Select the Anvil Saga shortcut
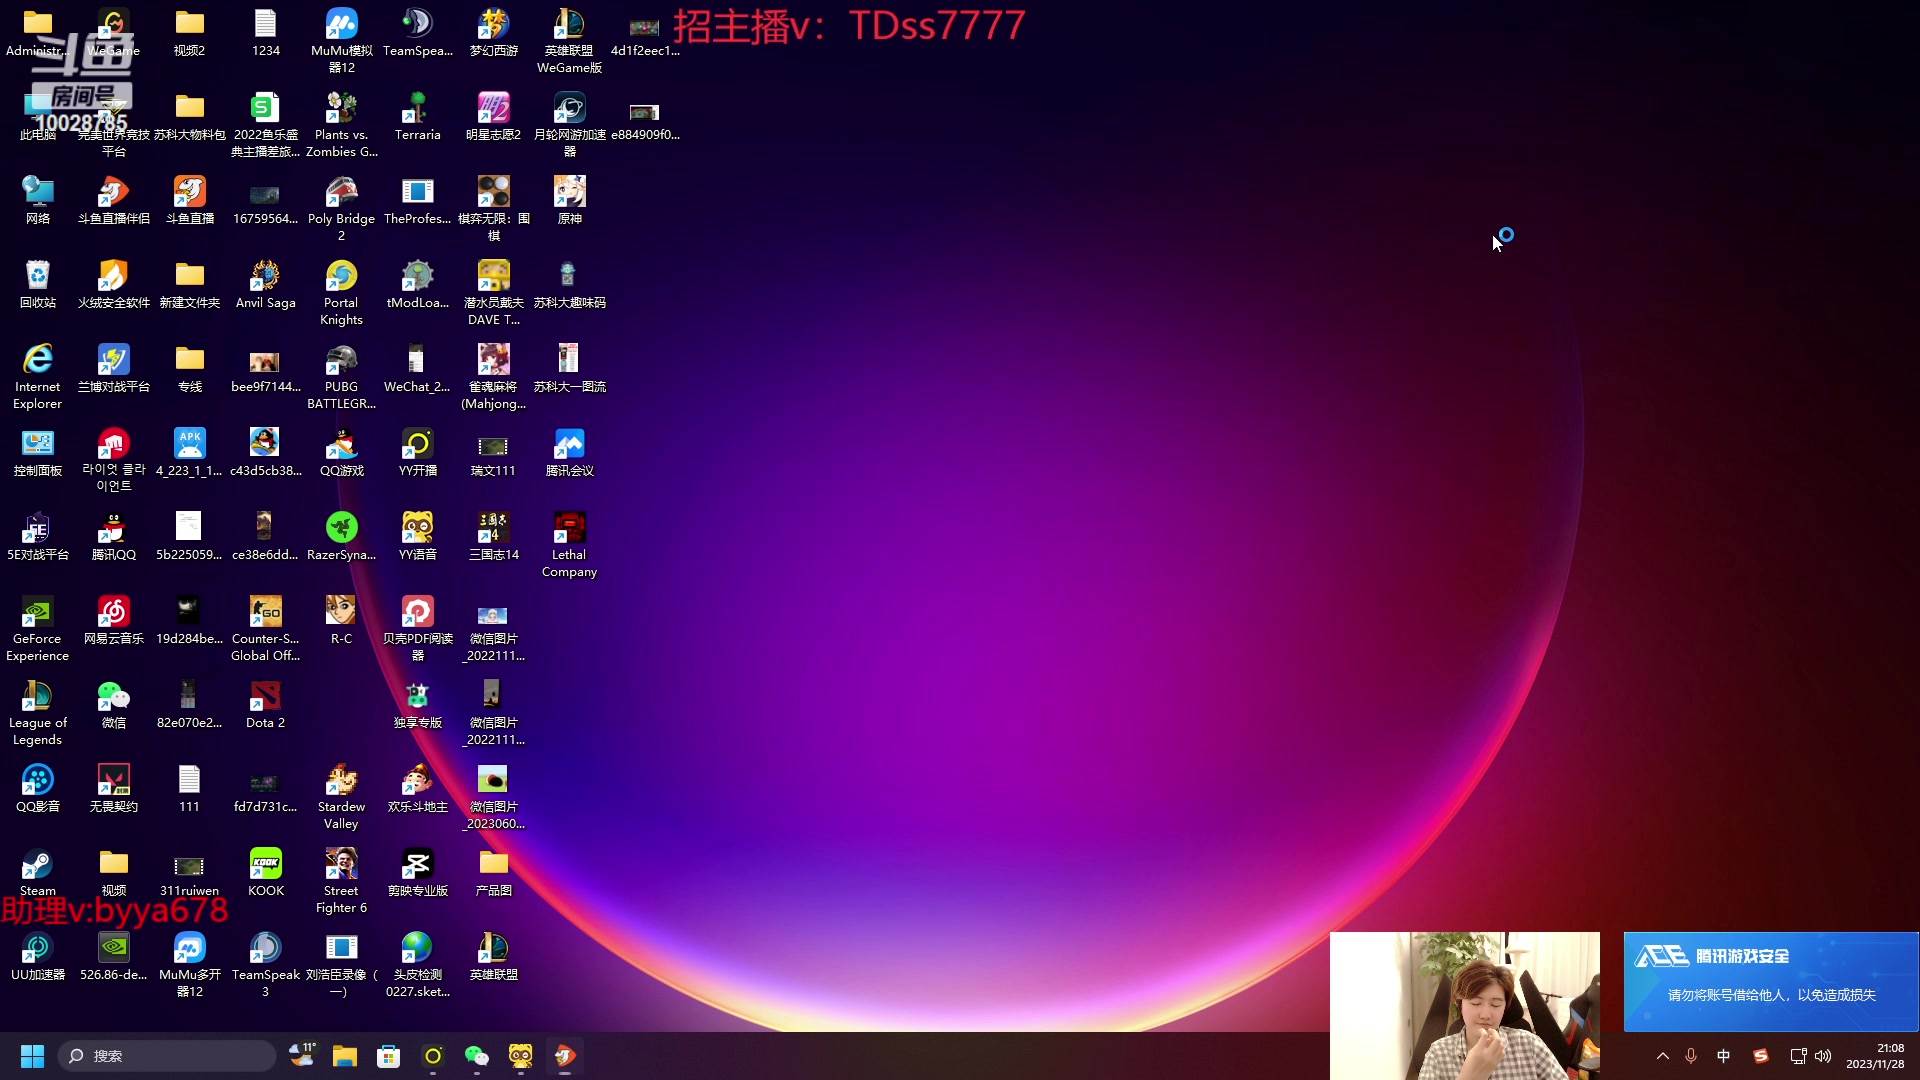This screenshot has height=1080, width=1920. click(265, 284)
